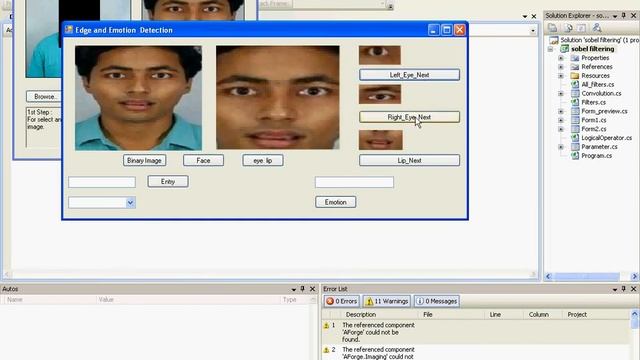The height and width of the screenshot is (360, 640).
Task: Click the sobel filtering project icon
Action: click(x=565, y=49)
